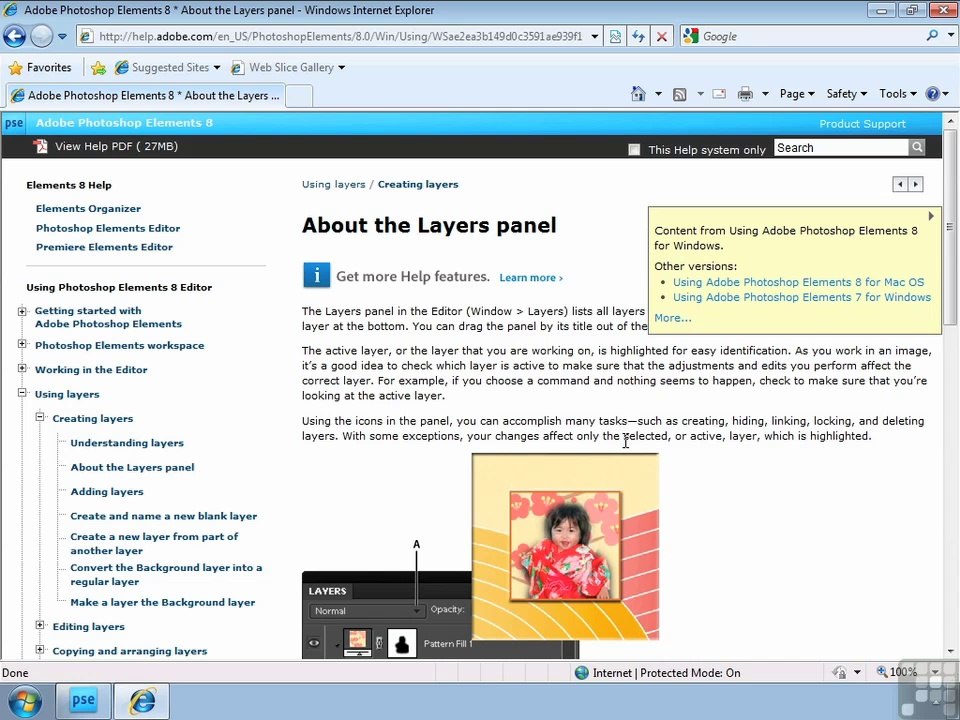Expand Getting started with Adobe Photoshop Elements
This screenshot has height=720, width=960.
22,311
